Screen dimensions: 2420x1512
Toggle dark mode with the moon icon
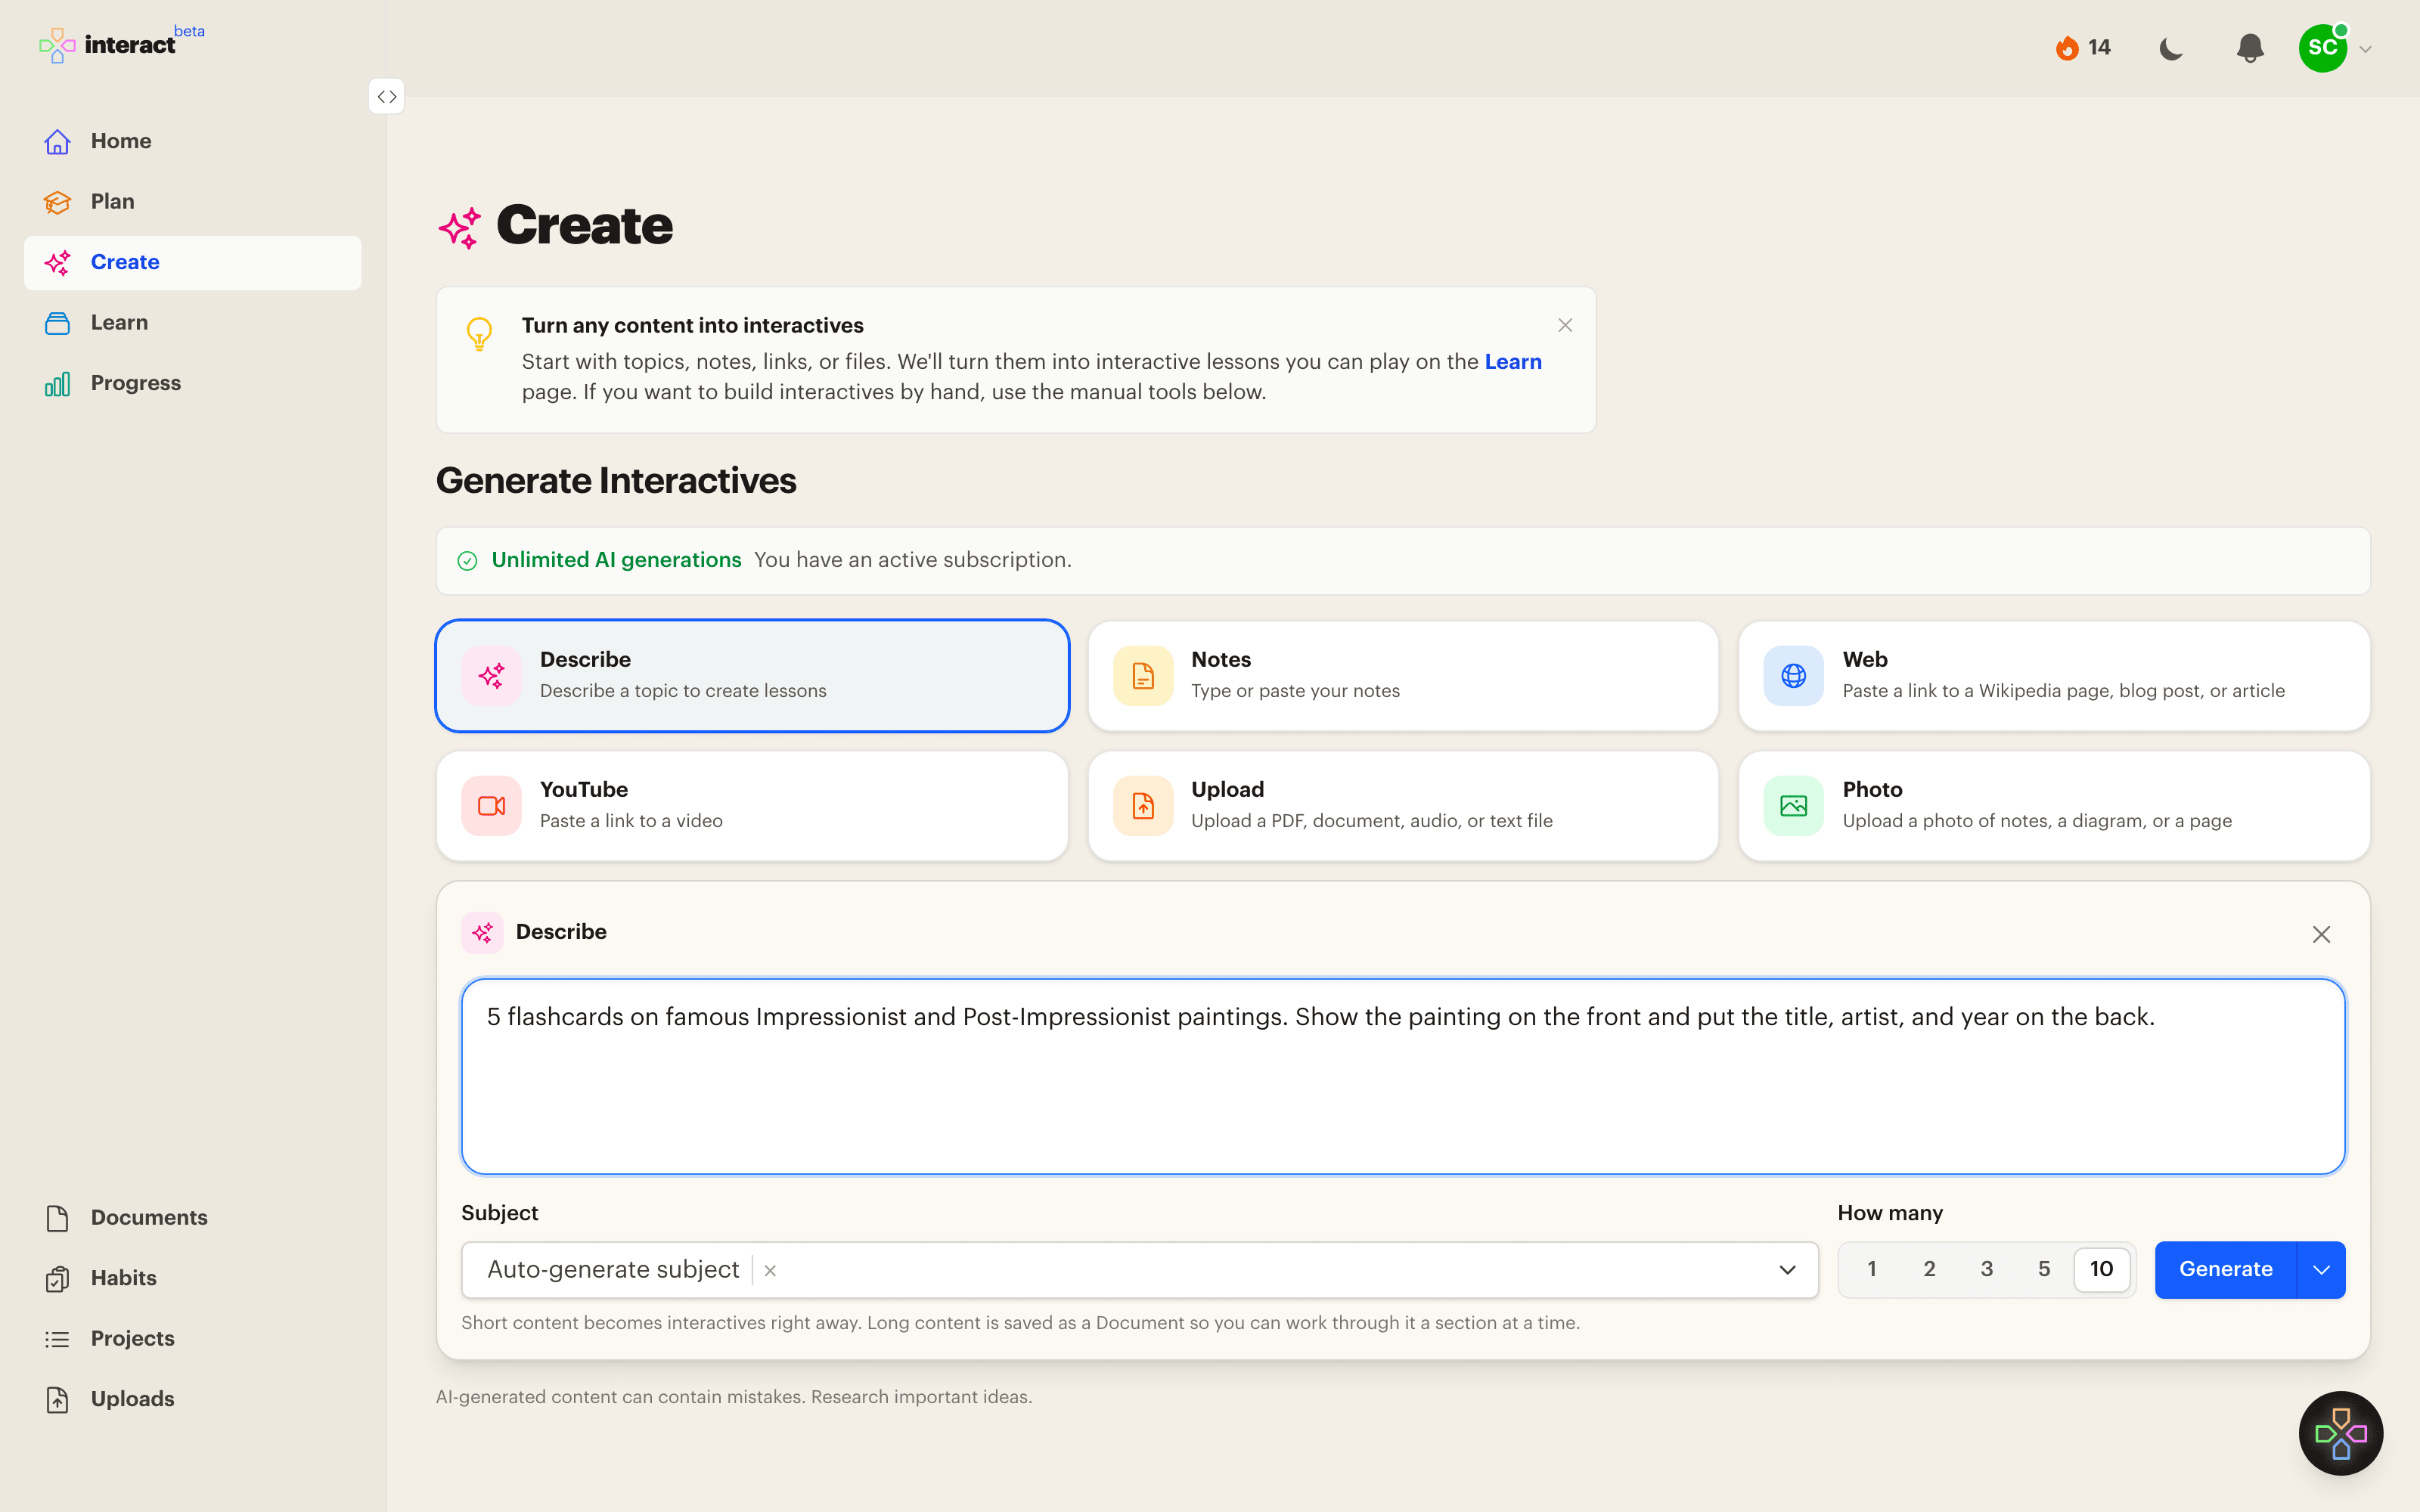point(2171,48)
